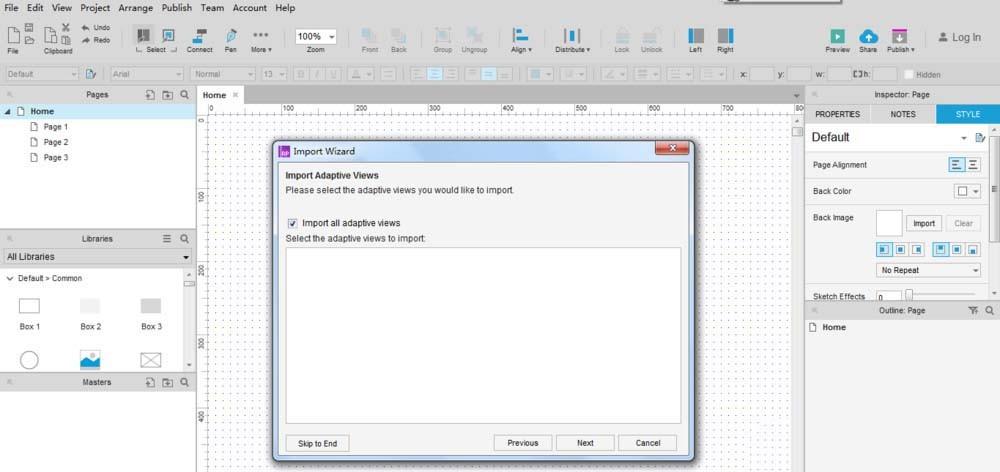Toggle the Hidden checkbox
The height and width of the screenshot is (472, 1000).
click(x=909, y=74)
